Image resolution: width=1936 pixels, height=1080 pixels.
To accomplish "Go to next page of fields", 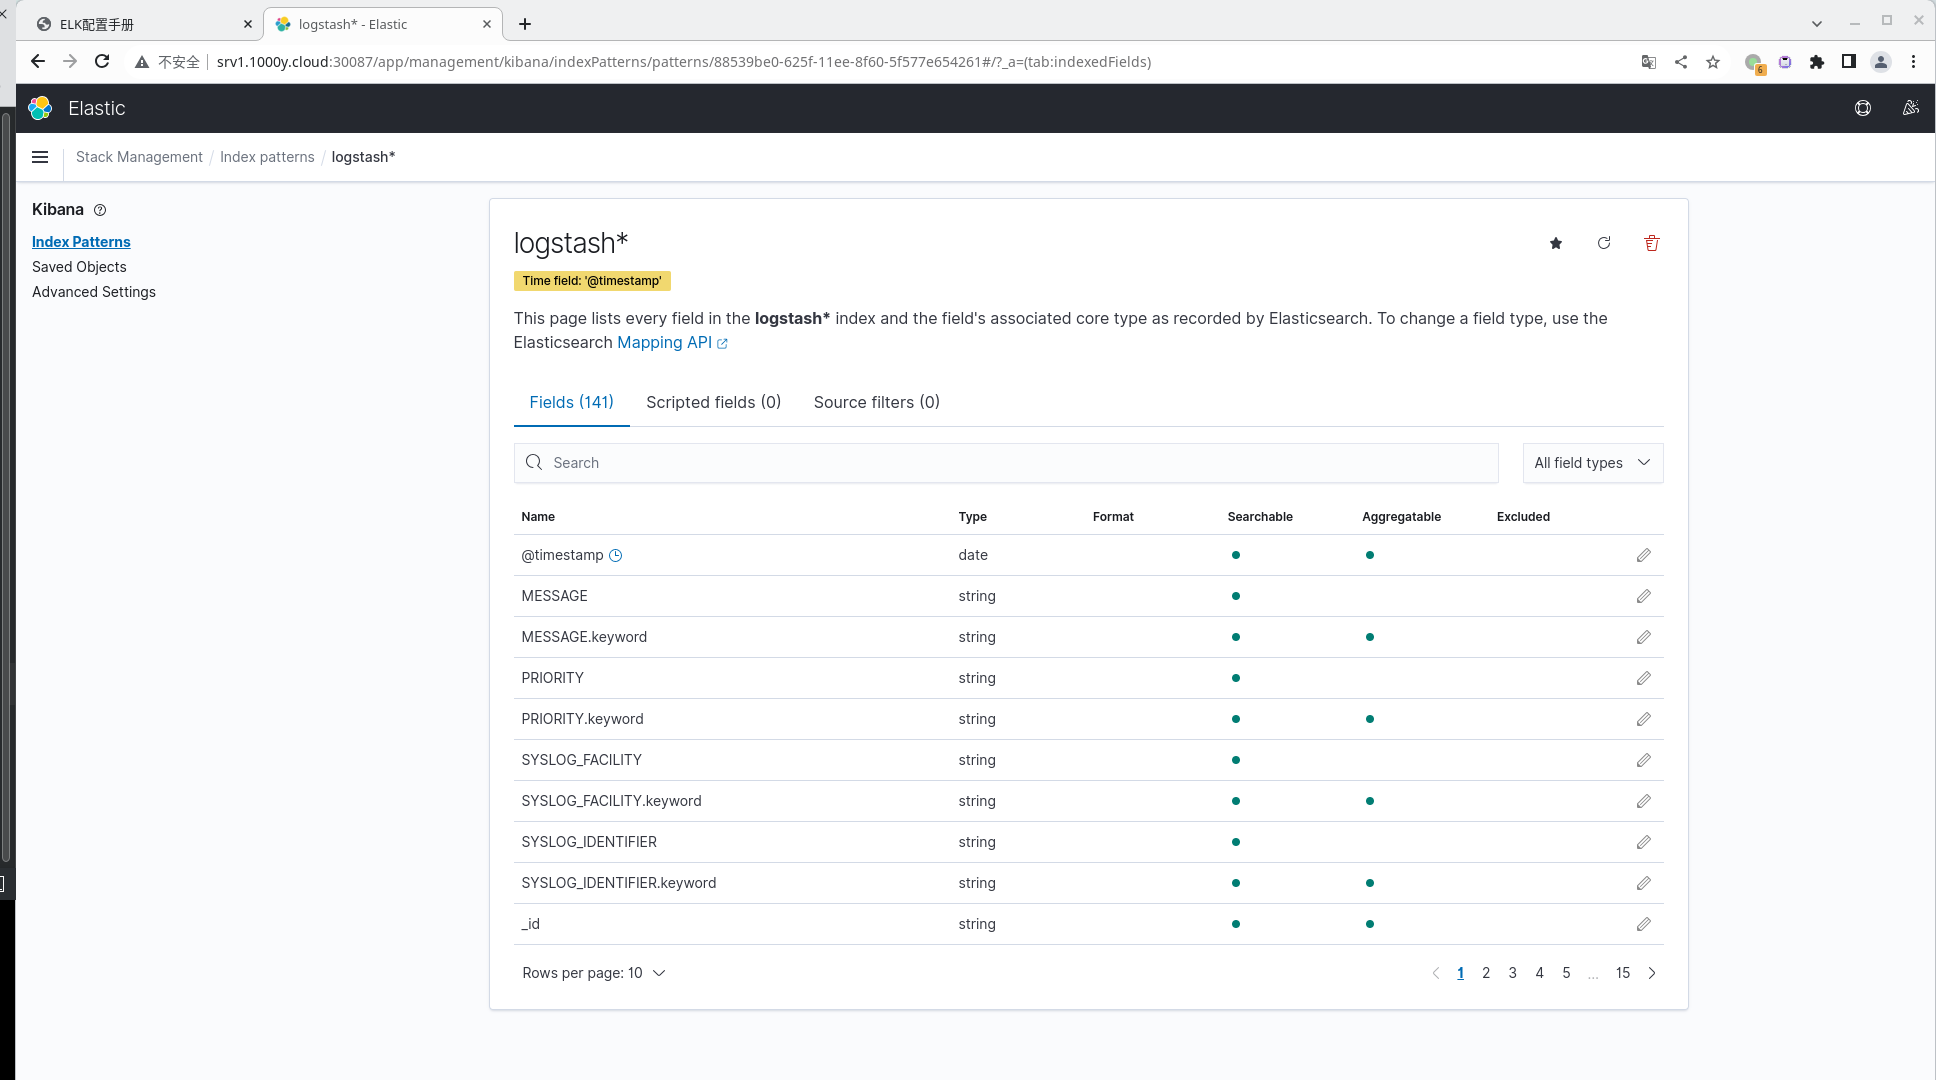I will coord(1652,973).
